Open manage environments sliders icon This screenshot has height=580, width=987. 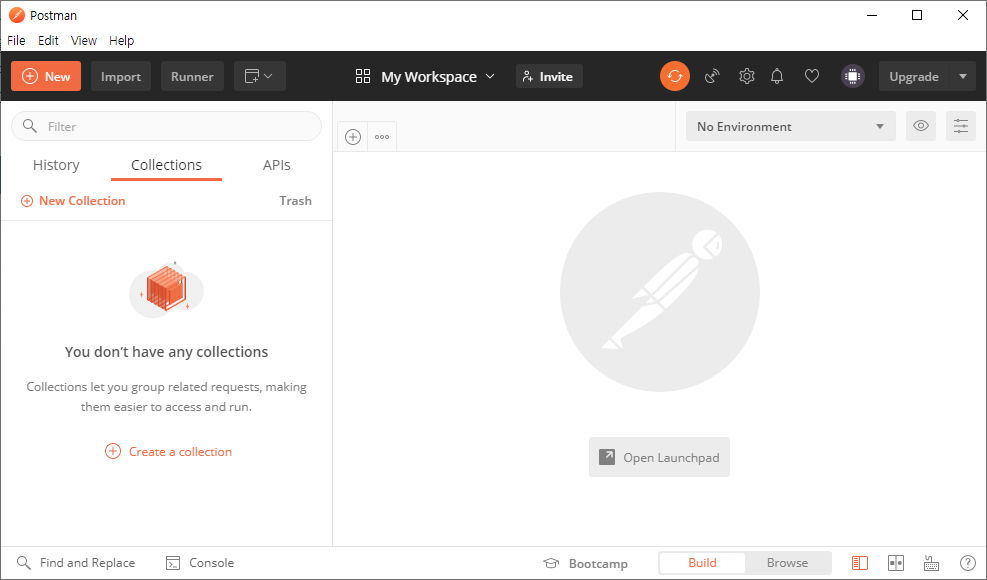click(x=961, y=126)
